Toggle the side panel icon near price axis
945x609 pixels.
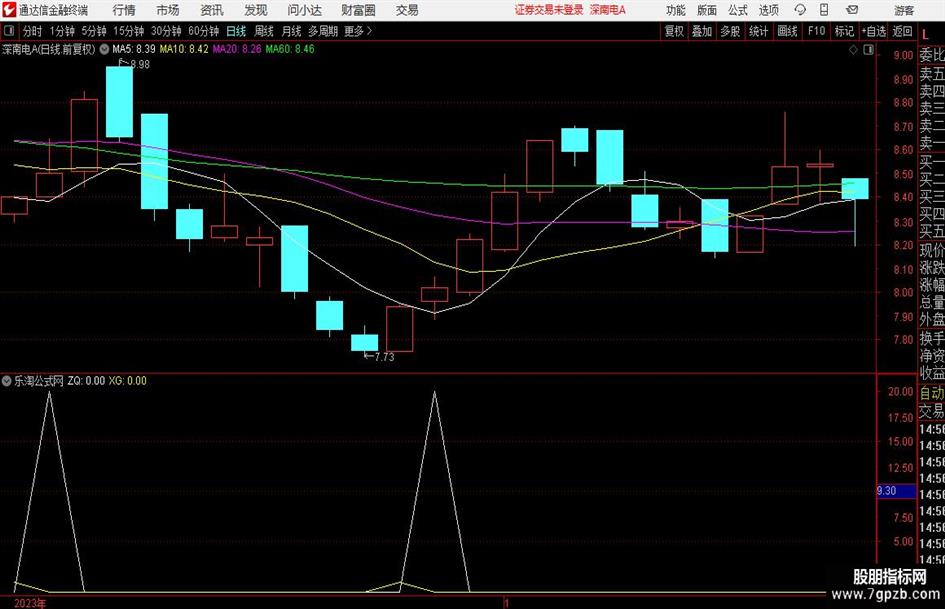[868, 49]
